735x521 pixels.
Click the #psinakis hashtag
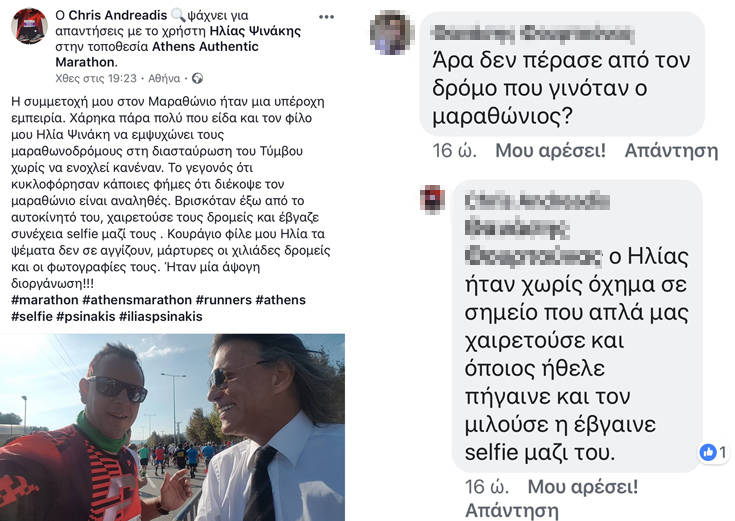tap(86, 317)
